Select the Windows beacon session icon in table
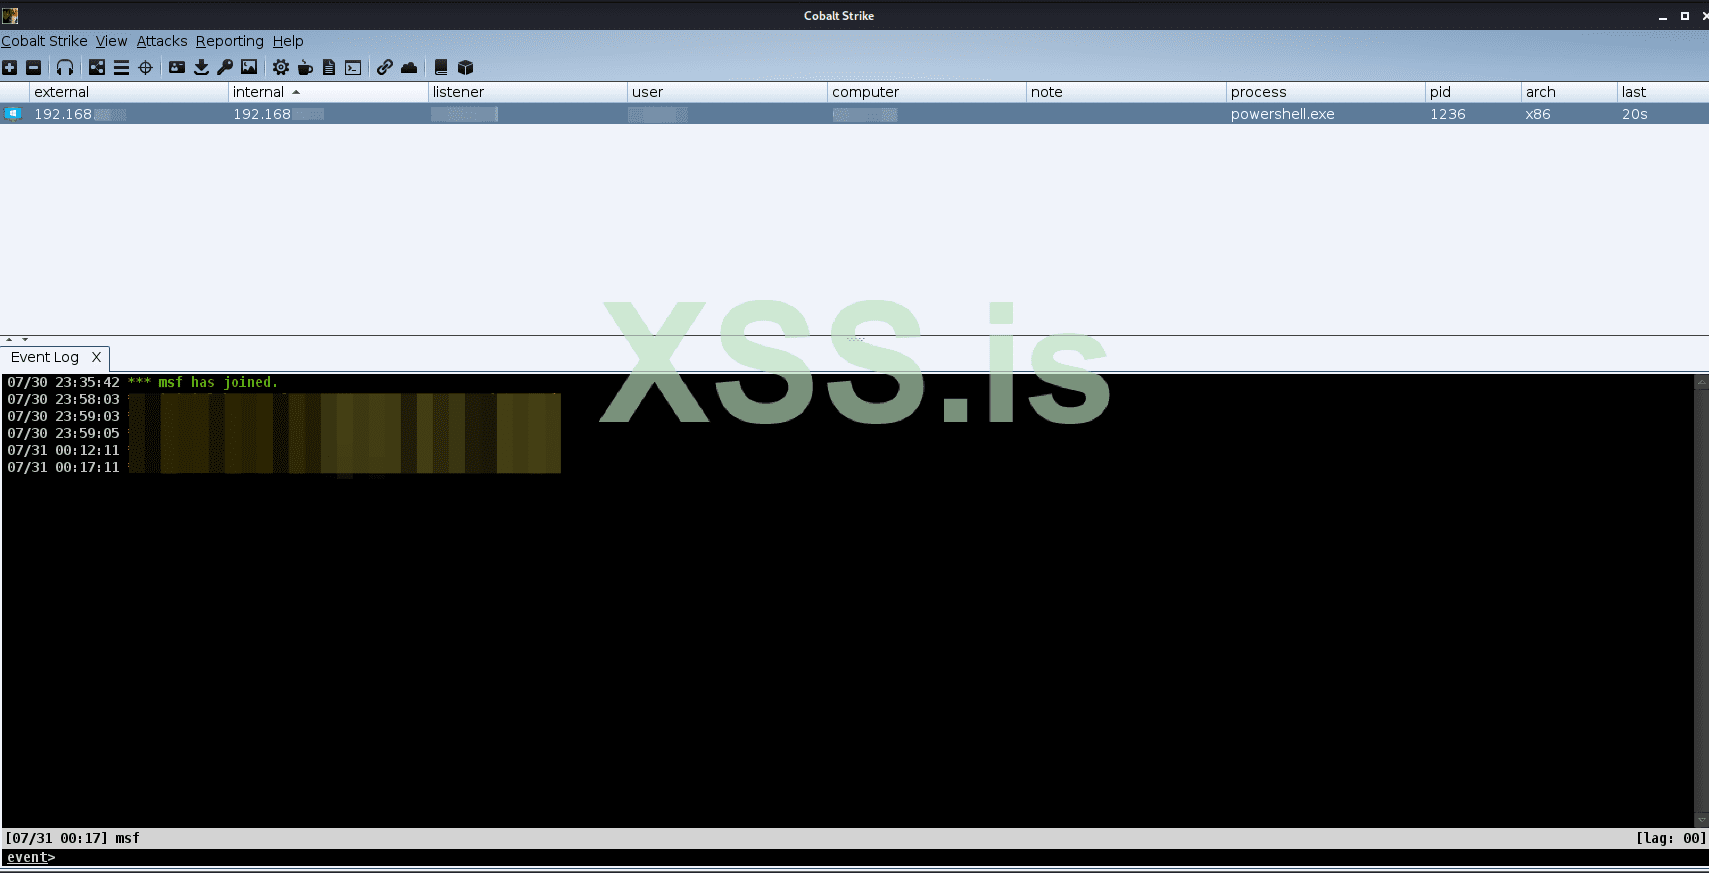The width and height of the screenshot is (1709, 873). [x=13, y=114]
